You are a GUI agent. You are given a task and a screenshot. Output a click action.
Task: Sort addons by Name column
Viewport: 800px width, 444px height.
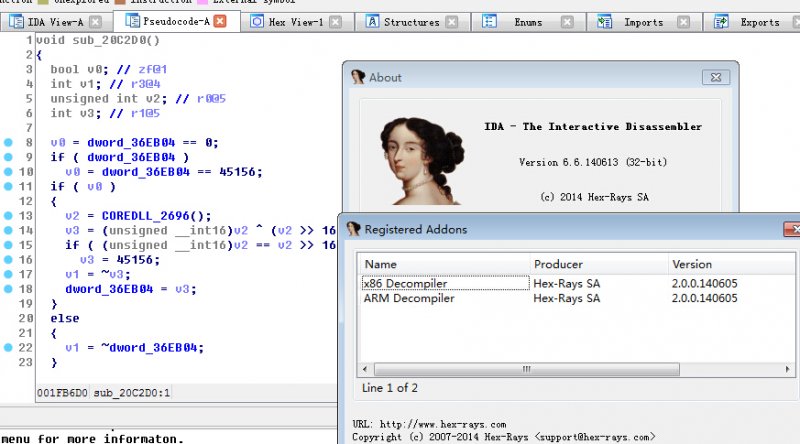click(x=443, y=264)
